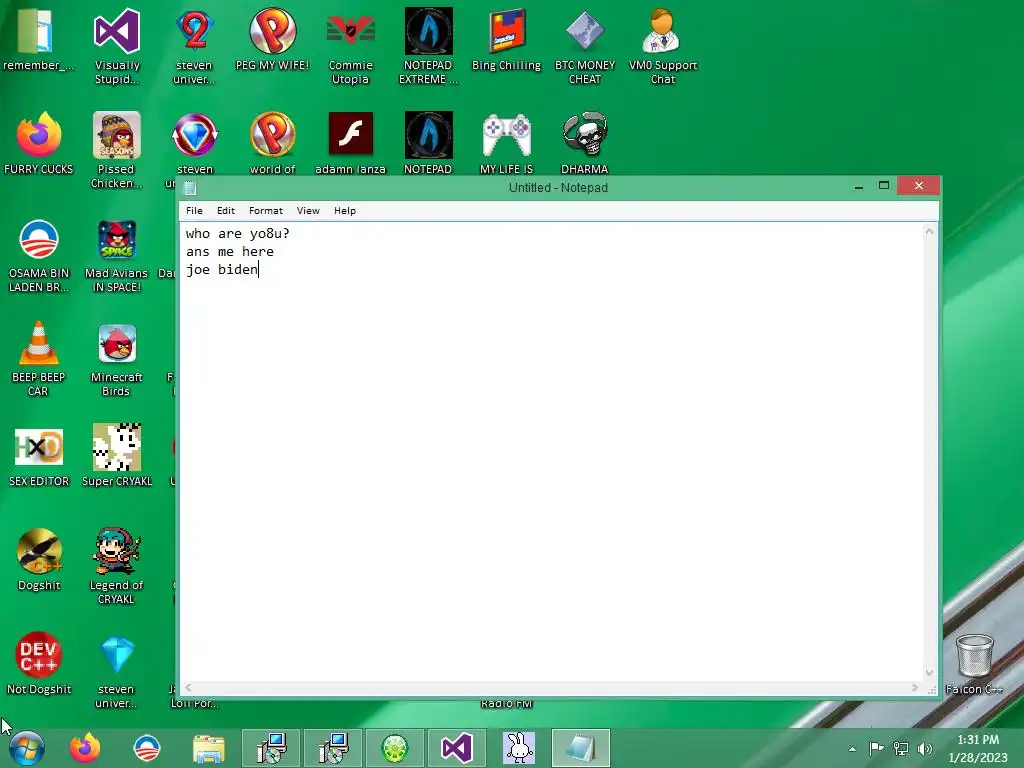Open the network tray icon

tap(901, 749)
